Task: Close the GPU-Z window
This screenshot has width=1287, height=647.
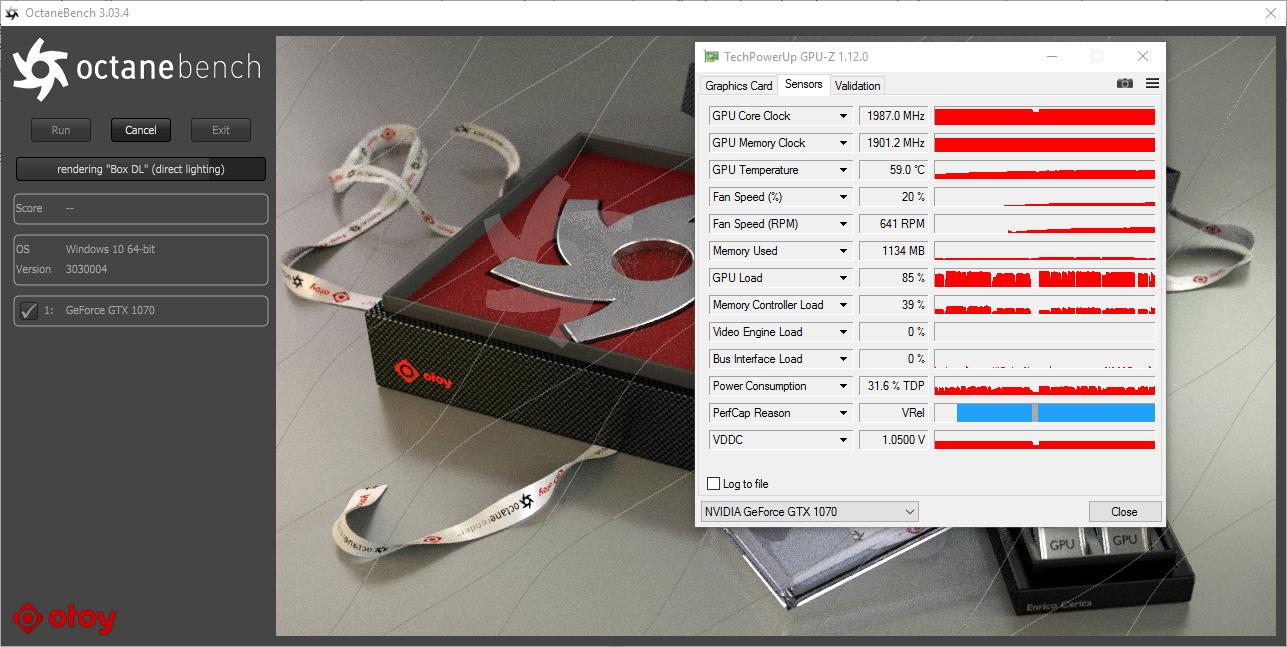Action: click(1143, 57)
